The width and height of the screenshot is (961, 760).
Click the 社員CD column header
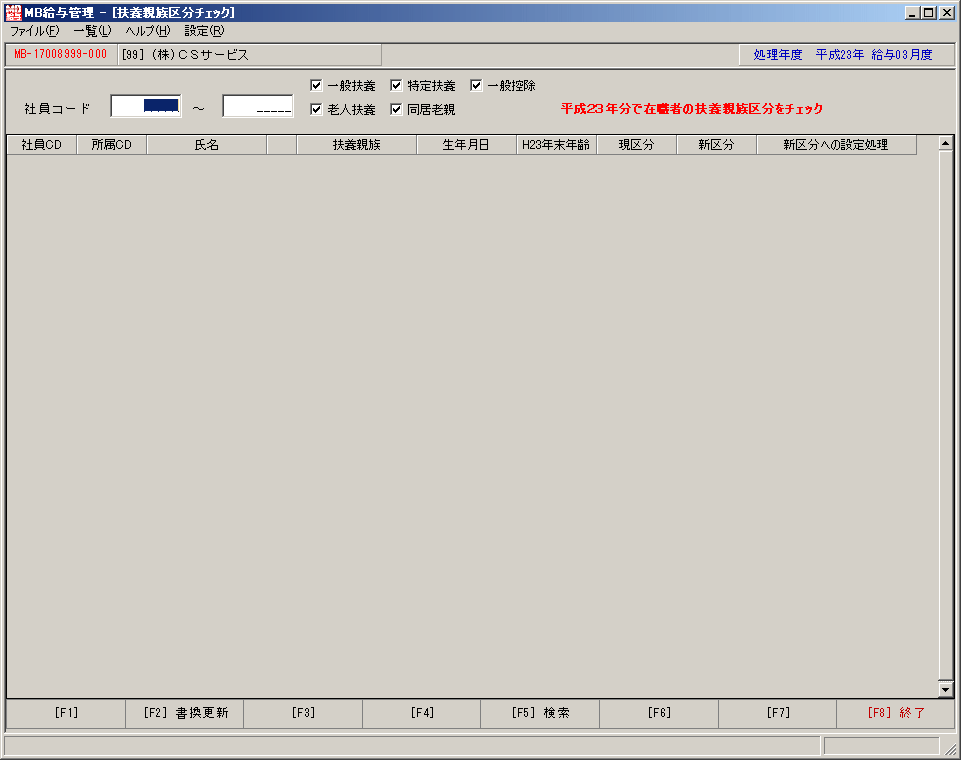42,145
